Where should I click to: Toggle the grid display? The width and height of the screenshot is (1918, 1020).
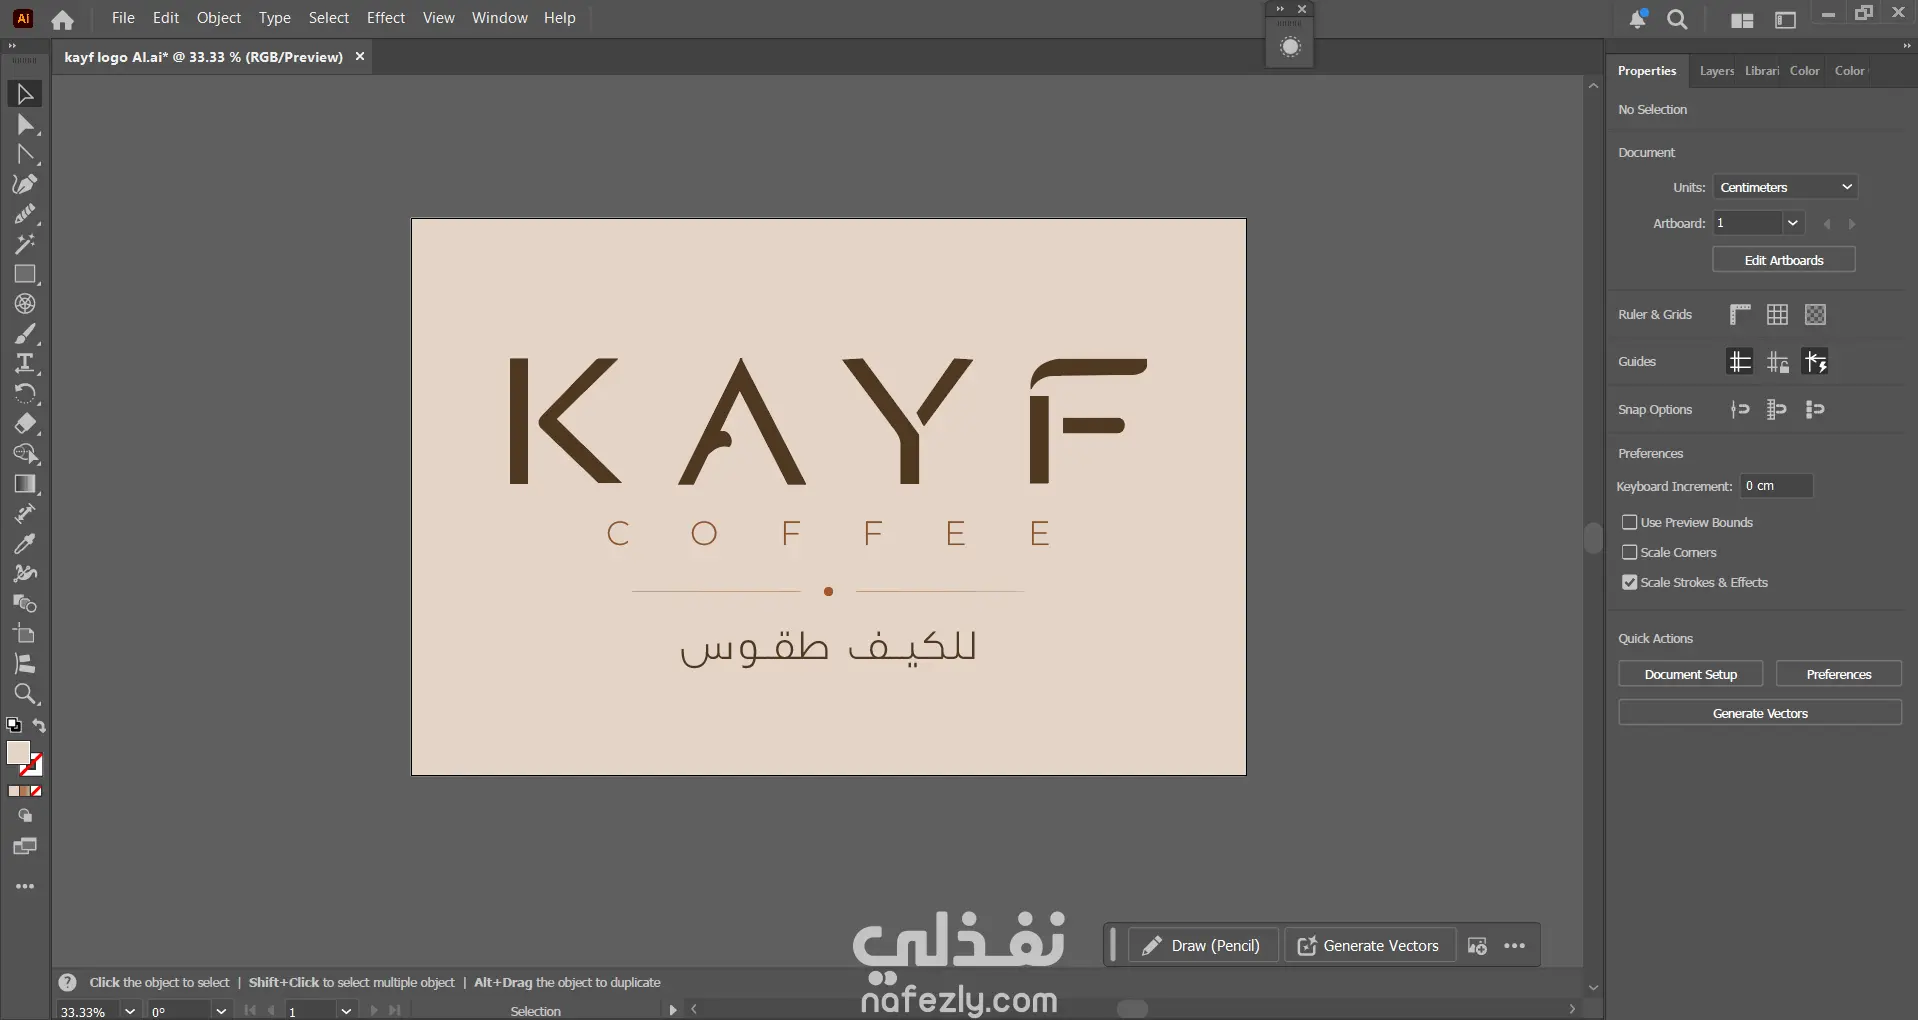click(x=1777, y=315)
